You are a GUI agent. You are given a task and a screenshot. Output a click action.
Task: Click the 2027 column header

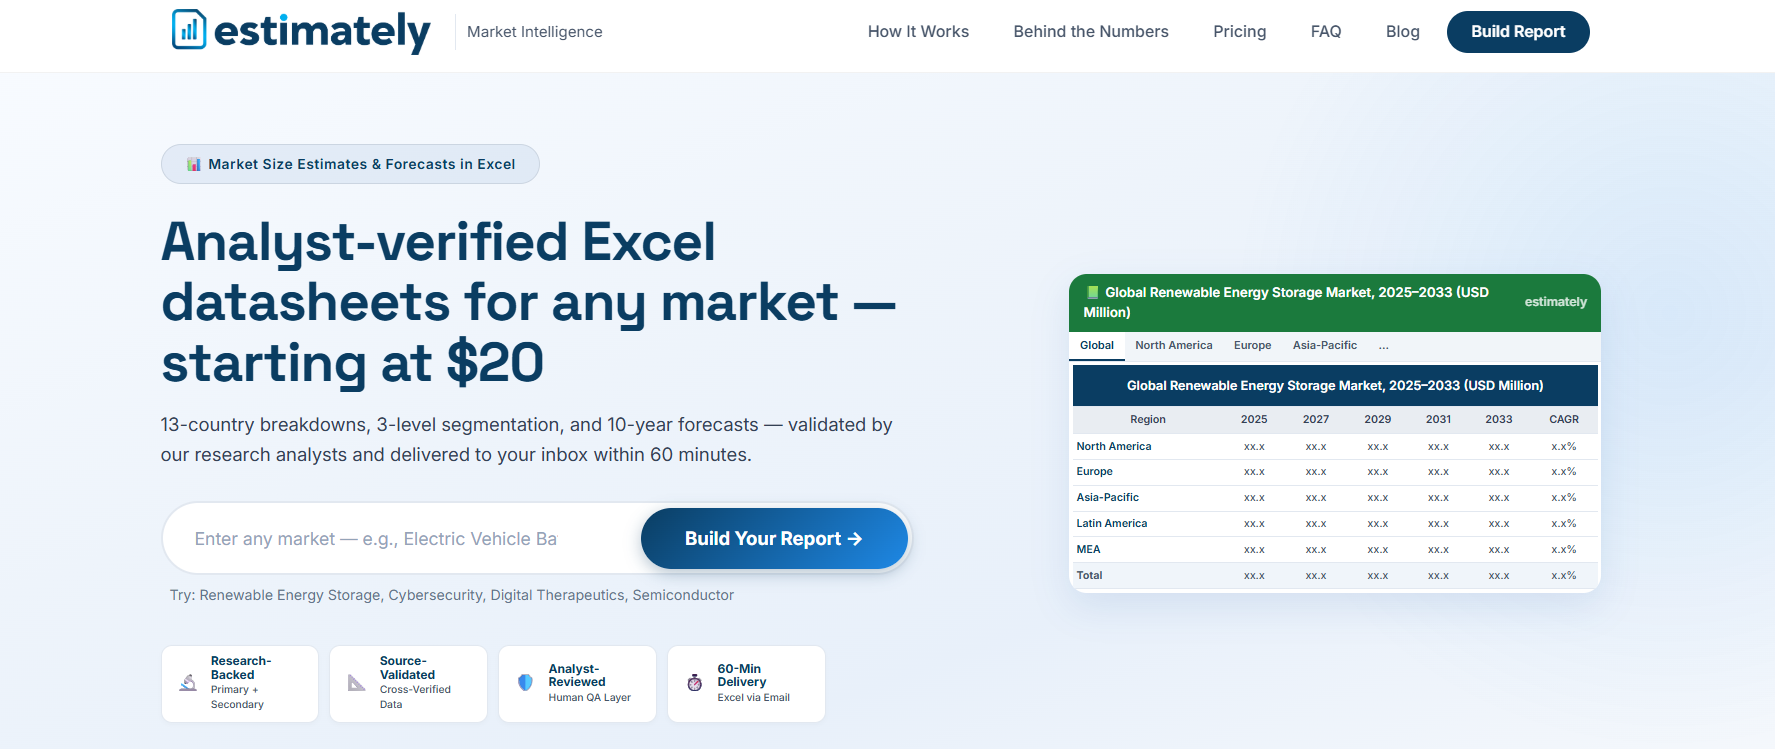point(1316,420)
